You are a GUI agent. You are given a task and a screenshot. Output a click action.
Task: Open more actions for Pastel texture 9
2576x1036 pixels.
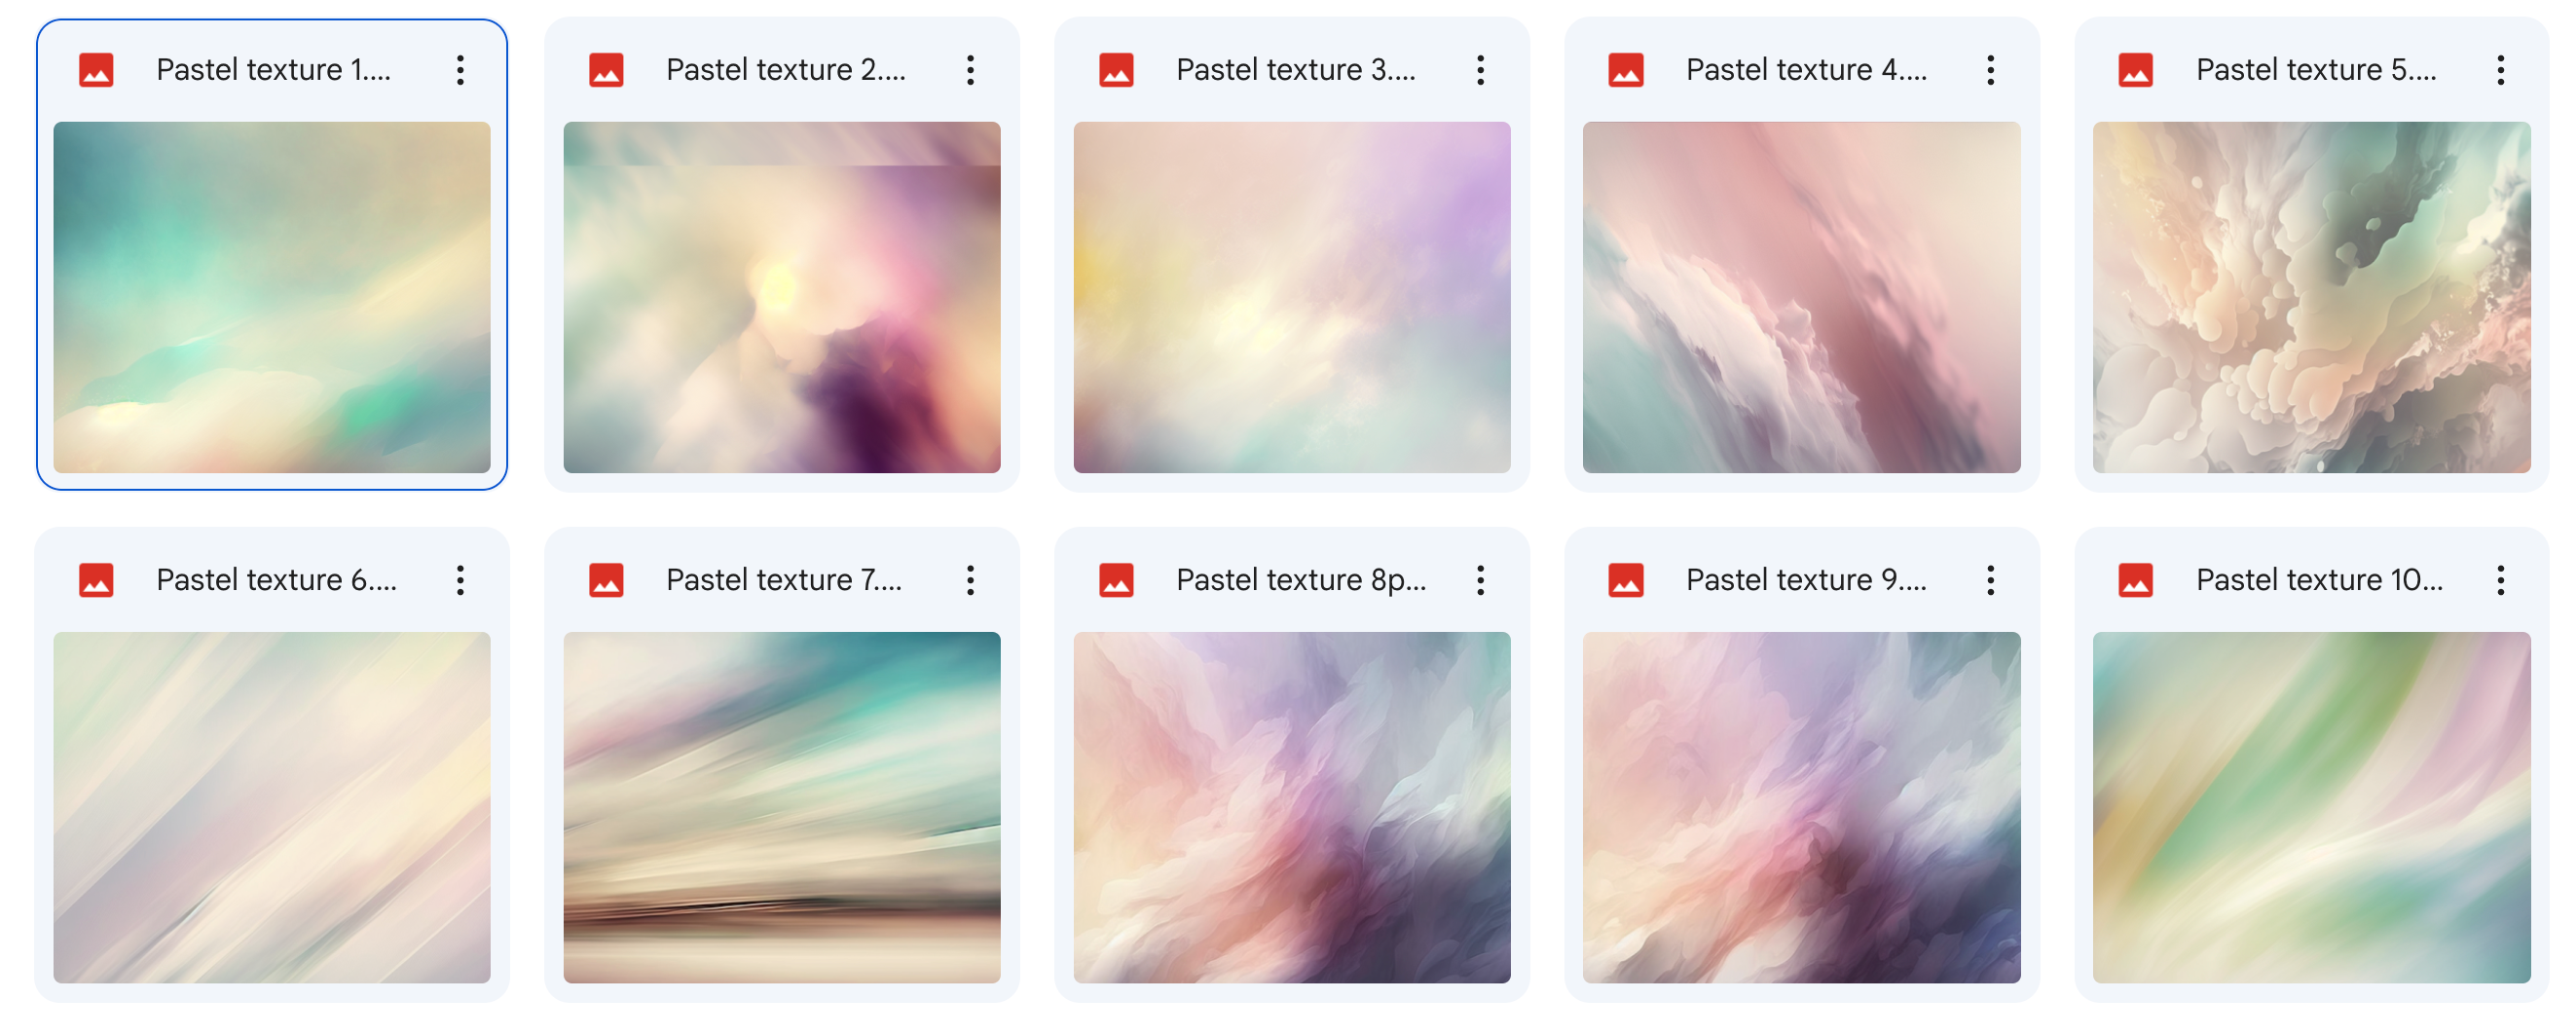[x=1990, y=580]
